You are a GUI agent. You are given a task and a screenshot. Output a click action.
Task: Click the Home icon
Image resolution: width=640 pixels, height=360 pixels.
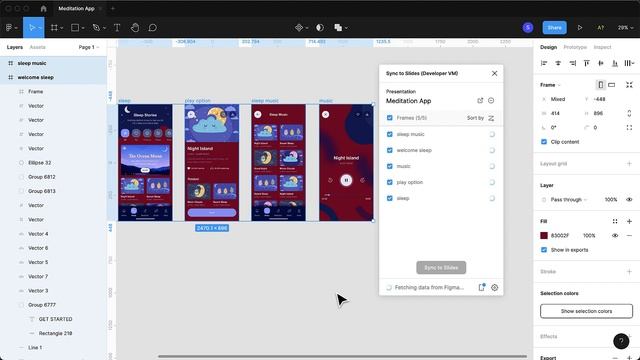click(44, 9)
